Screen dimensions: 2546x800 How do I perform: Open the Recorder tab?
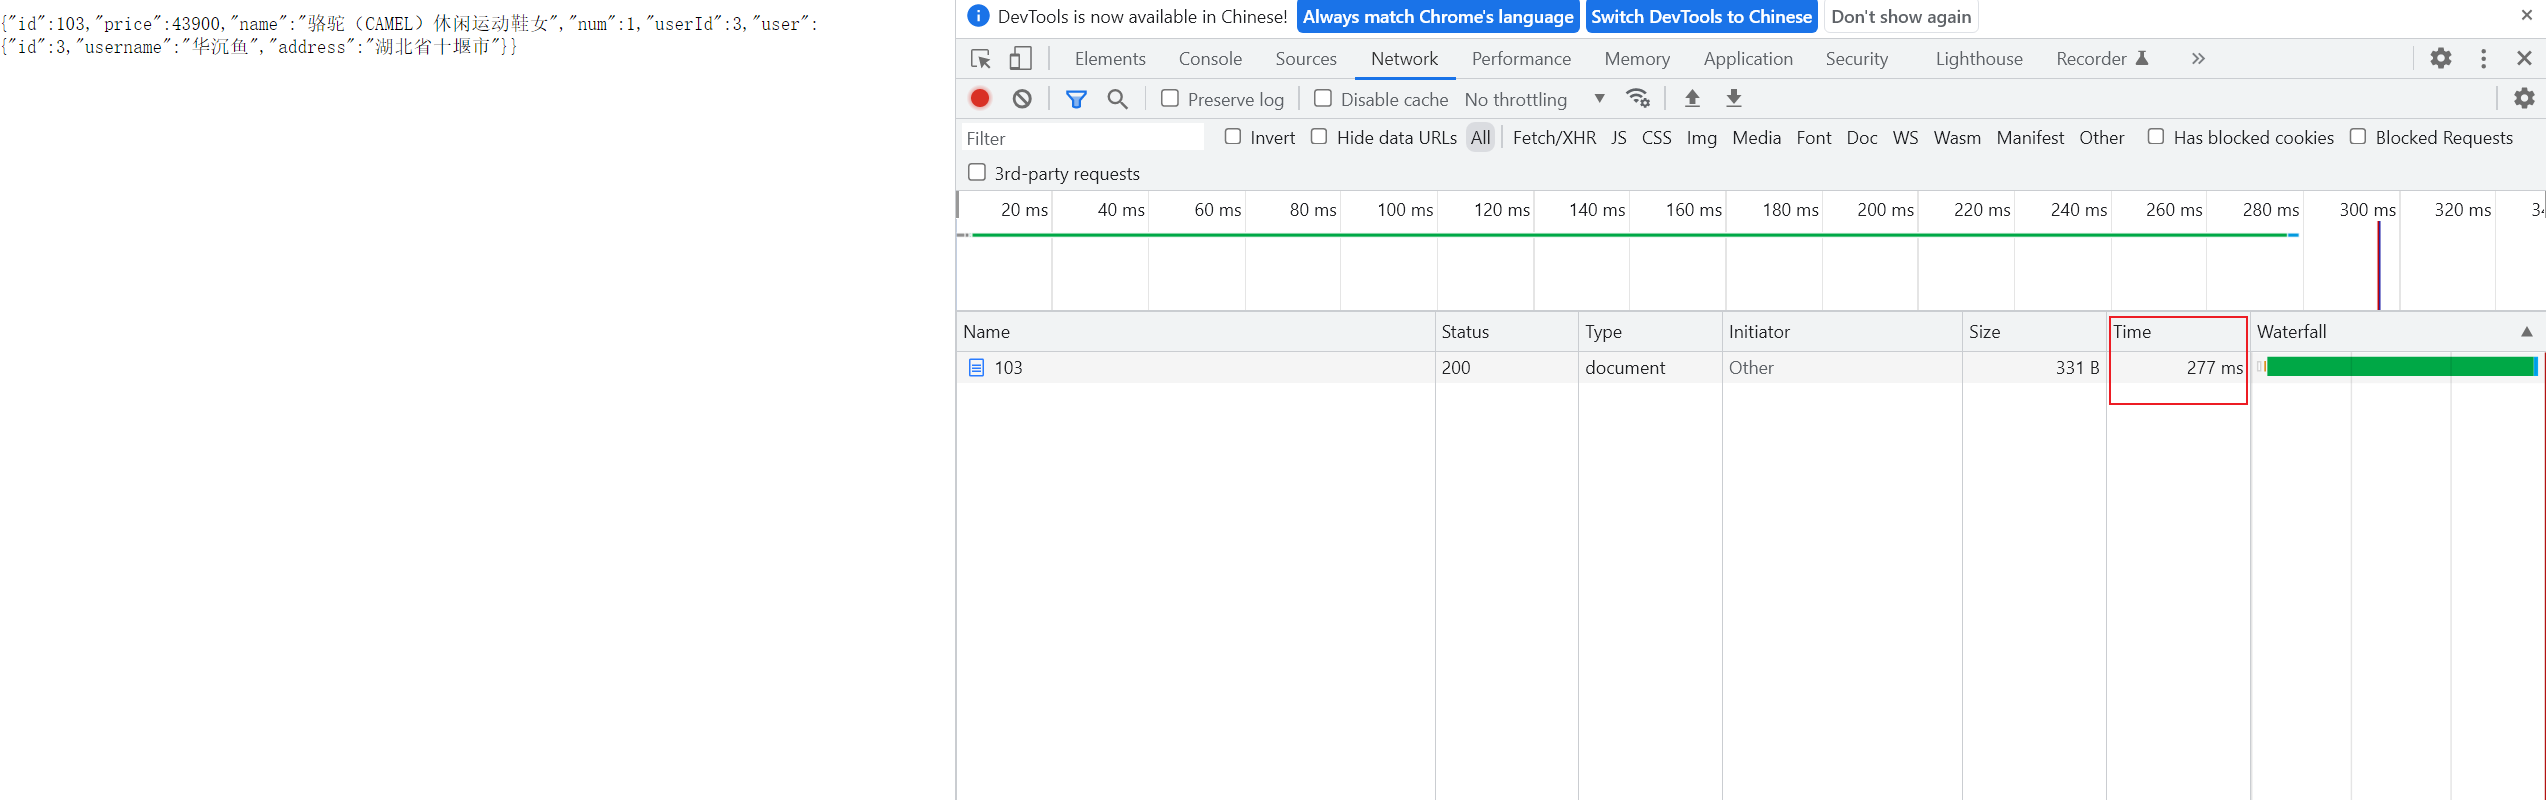click(x=2101, y=59)
